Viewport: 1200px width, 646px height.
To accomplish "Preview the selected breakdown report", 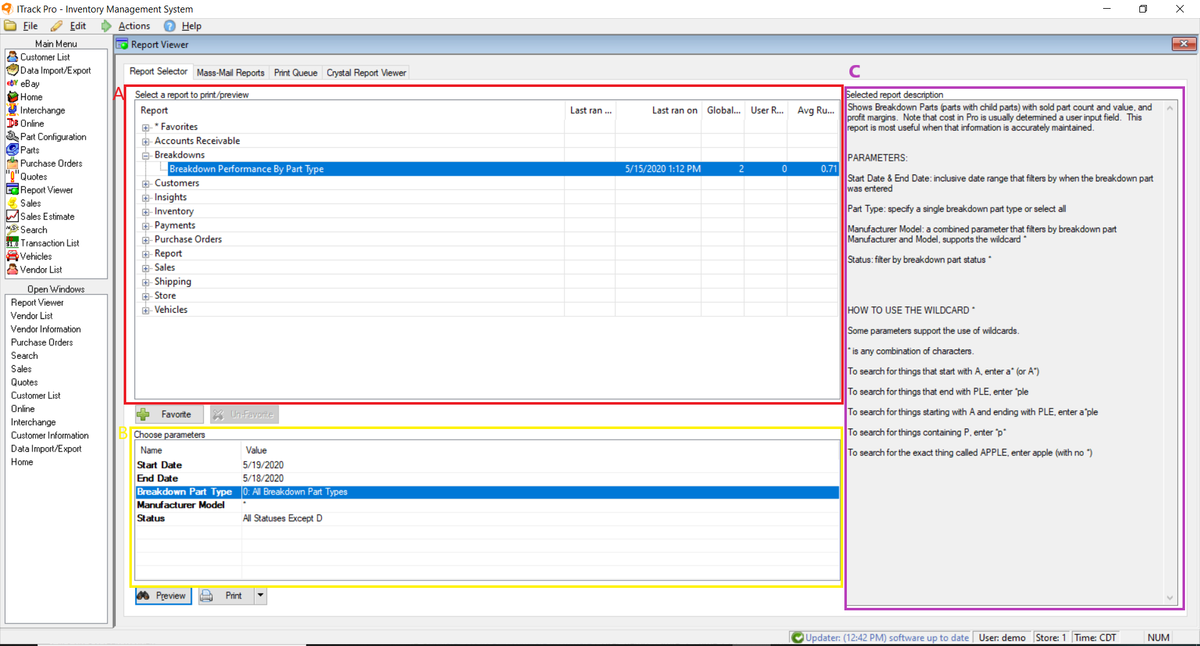I will [x=163, y=595].
